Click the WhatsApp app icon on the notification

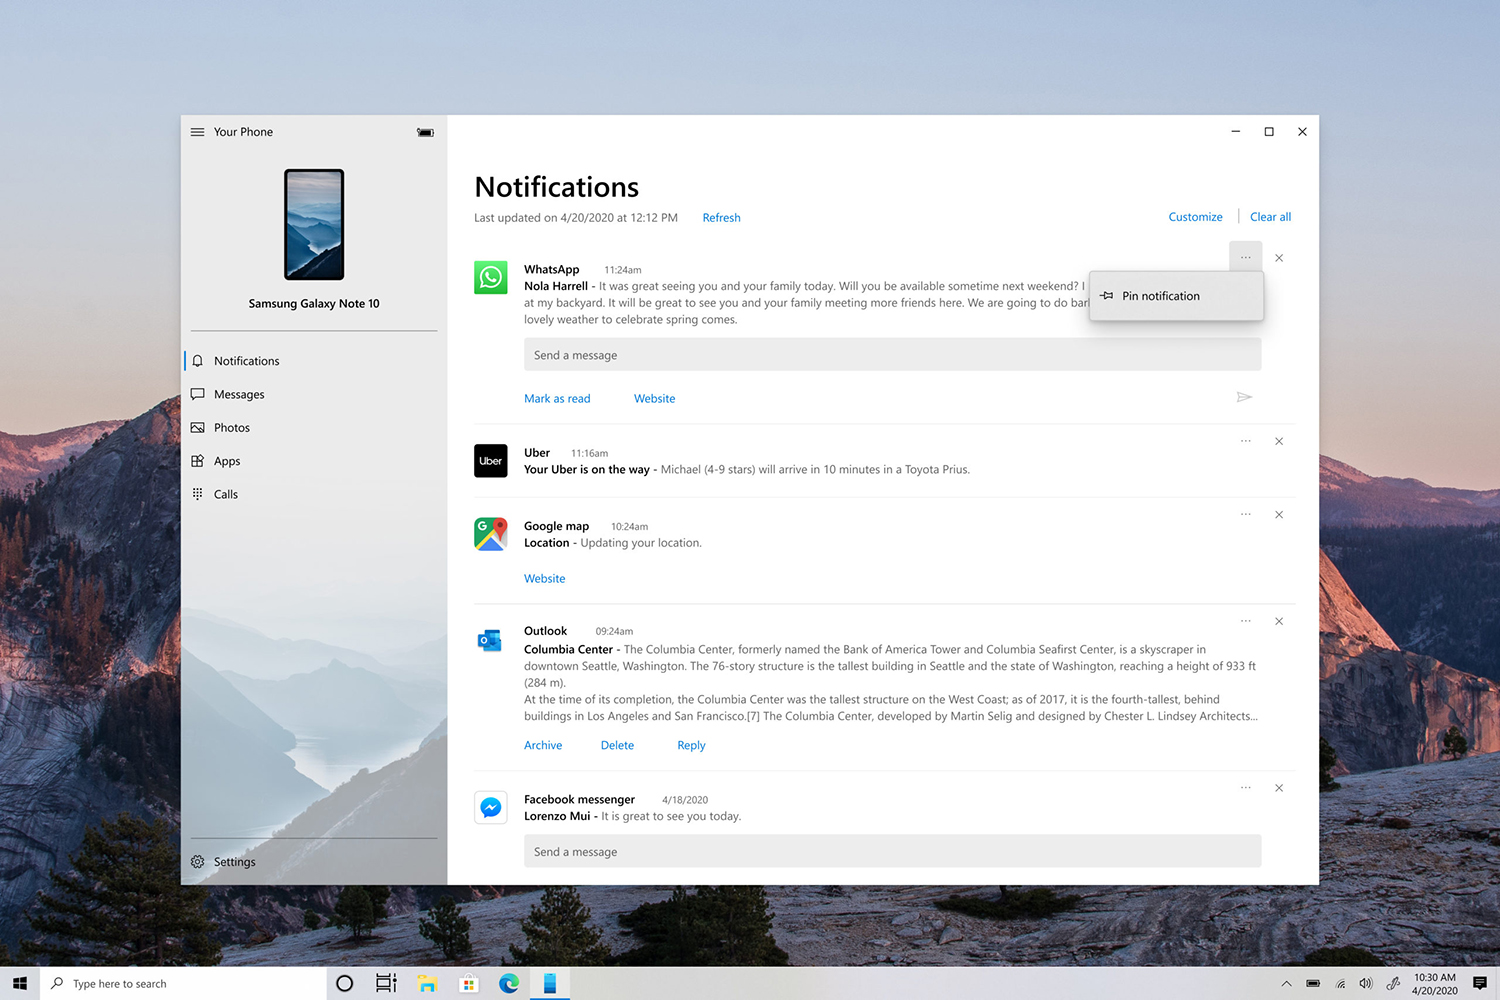click(x=490, y=277)
